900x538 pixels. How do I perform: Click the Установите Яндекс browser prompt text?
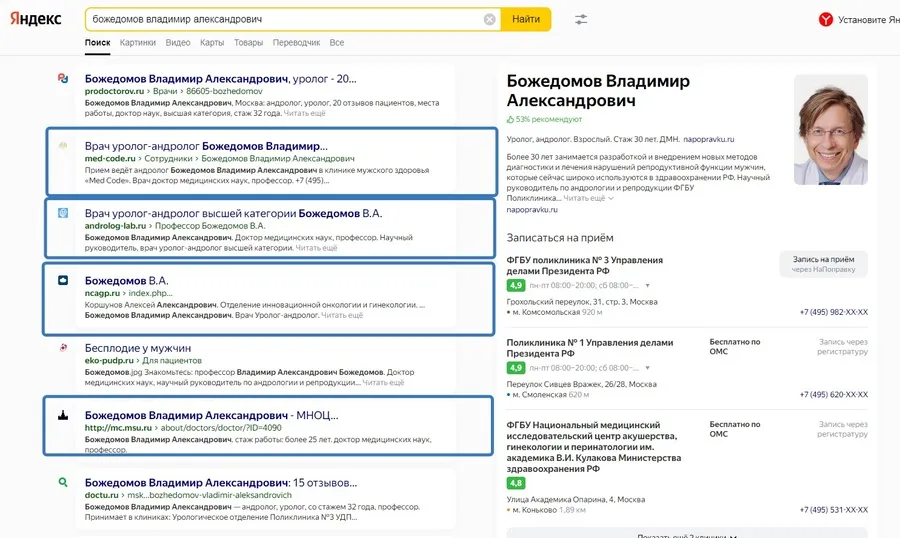(868, 20)
